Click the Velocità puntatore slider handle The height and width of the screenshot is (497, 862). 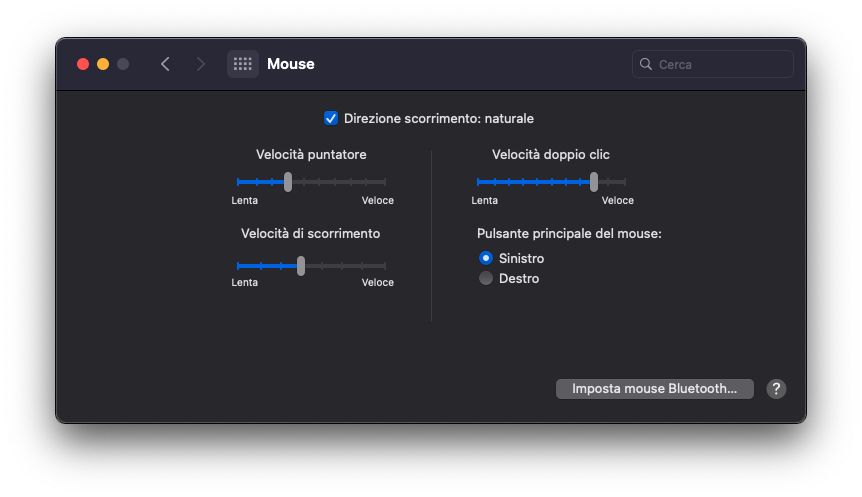pos(288,181)
